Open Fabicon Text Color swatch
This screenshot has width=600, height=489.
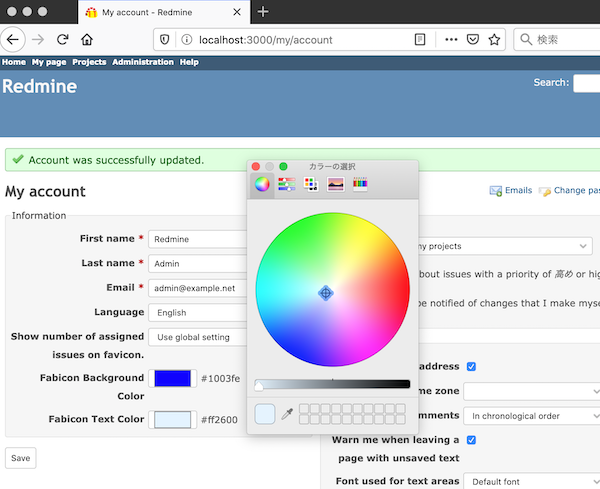coord(173,420)
